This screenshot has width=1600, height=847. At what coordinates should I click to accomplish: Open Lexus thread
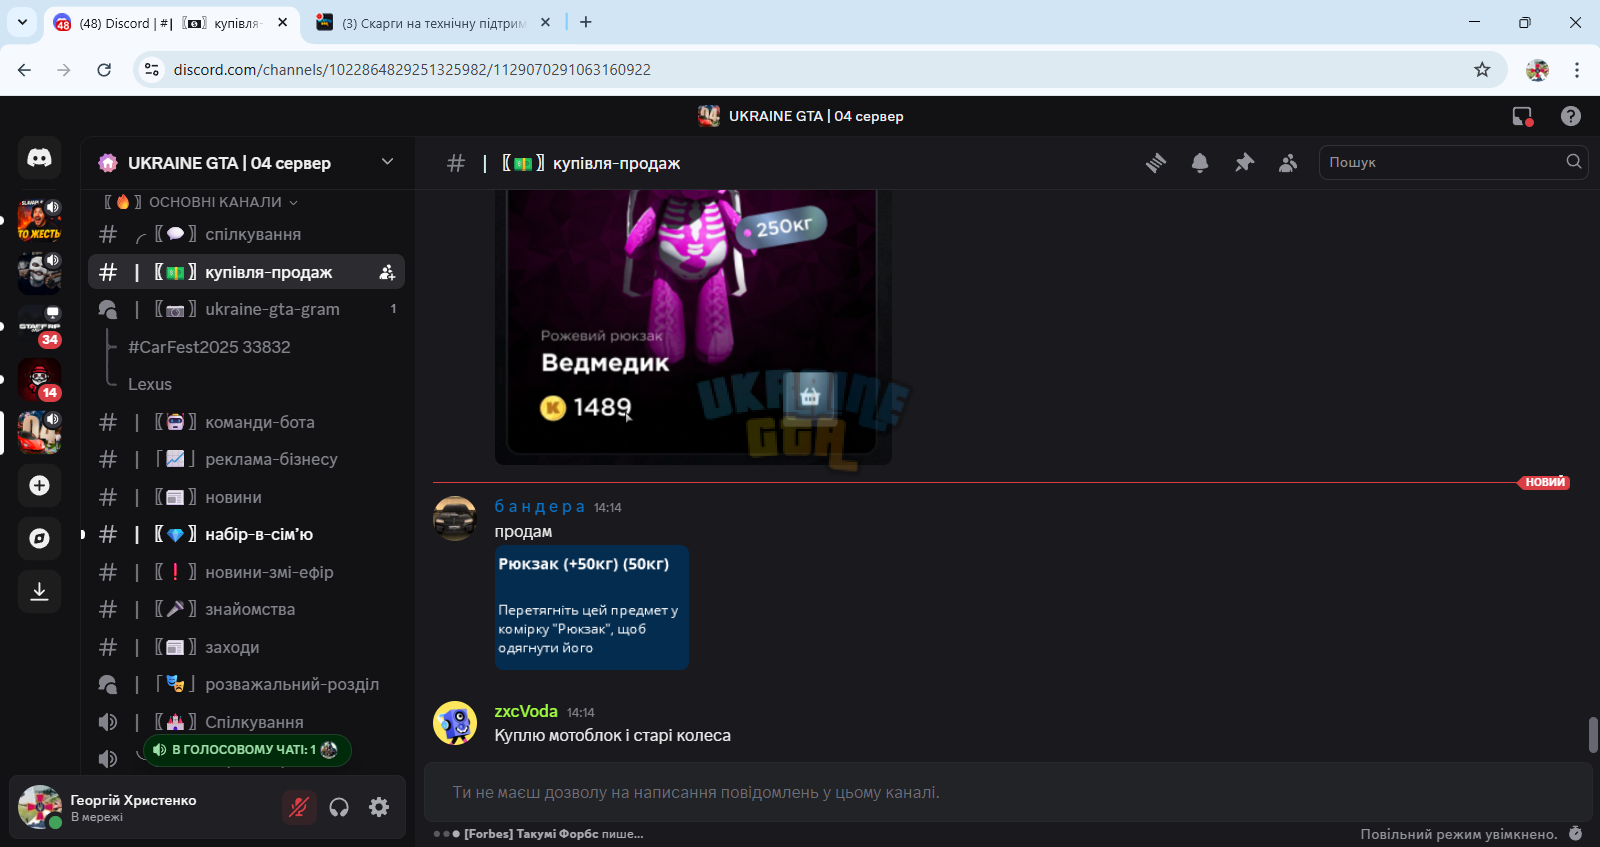pos(150,384)
